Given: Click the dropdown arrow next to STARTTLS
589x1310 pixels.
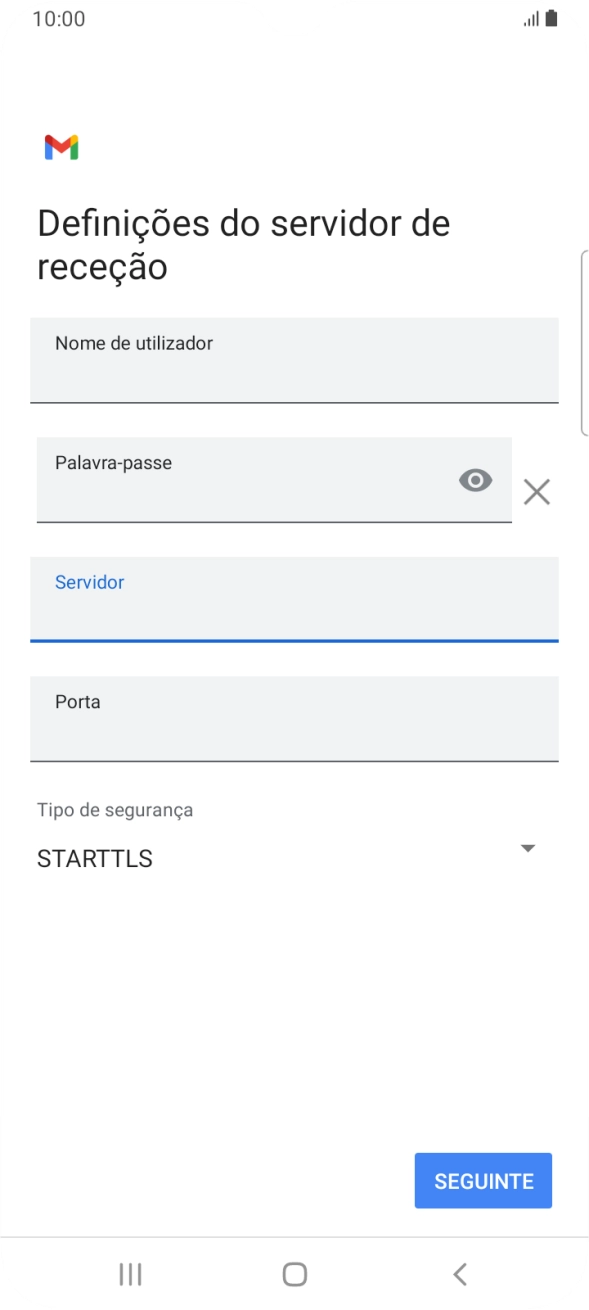Looking at the screenshot, I should 528,848.
